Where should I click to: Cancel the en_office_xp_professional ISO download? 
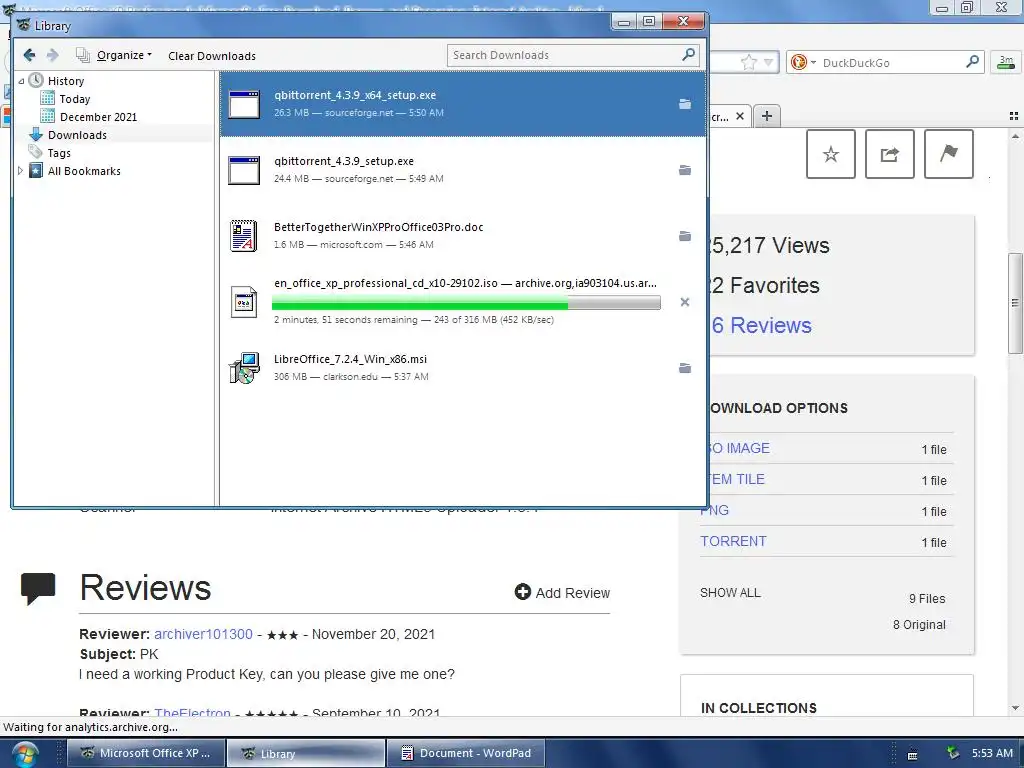coord(684,302)
